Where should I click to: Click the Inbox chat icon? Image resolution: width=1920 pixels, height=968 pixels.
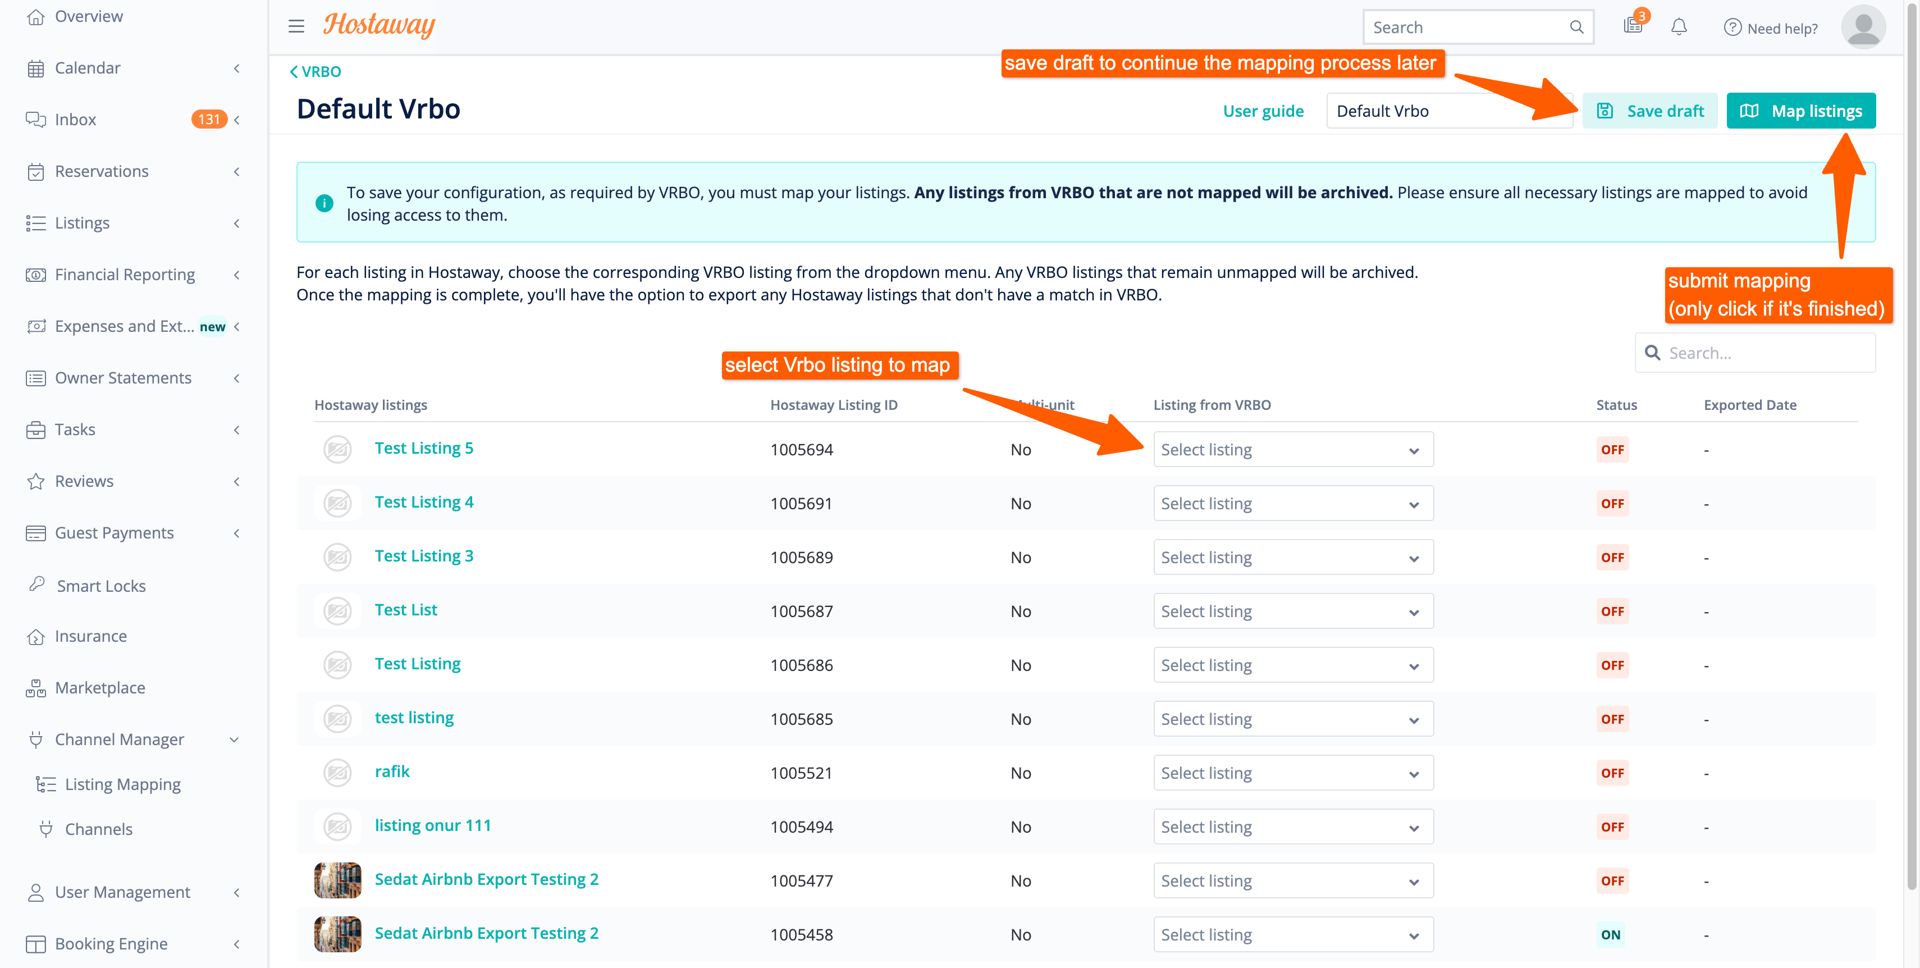coord(36,120)
